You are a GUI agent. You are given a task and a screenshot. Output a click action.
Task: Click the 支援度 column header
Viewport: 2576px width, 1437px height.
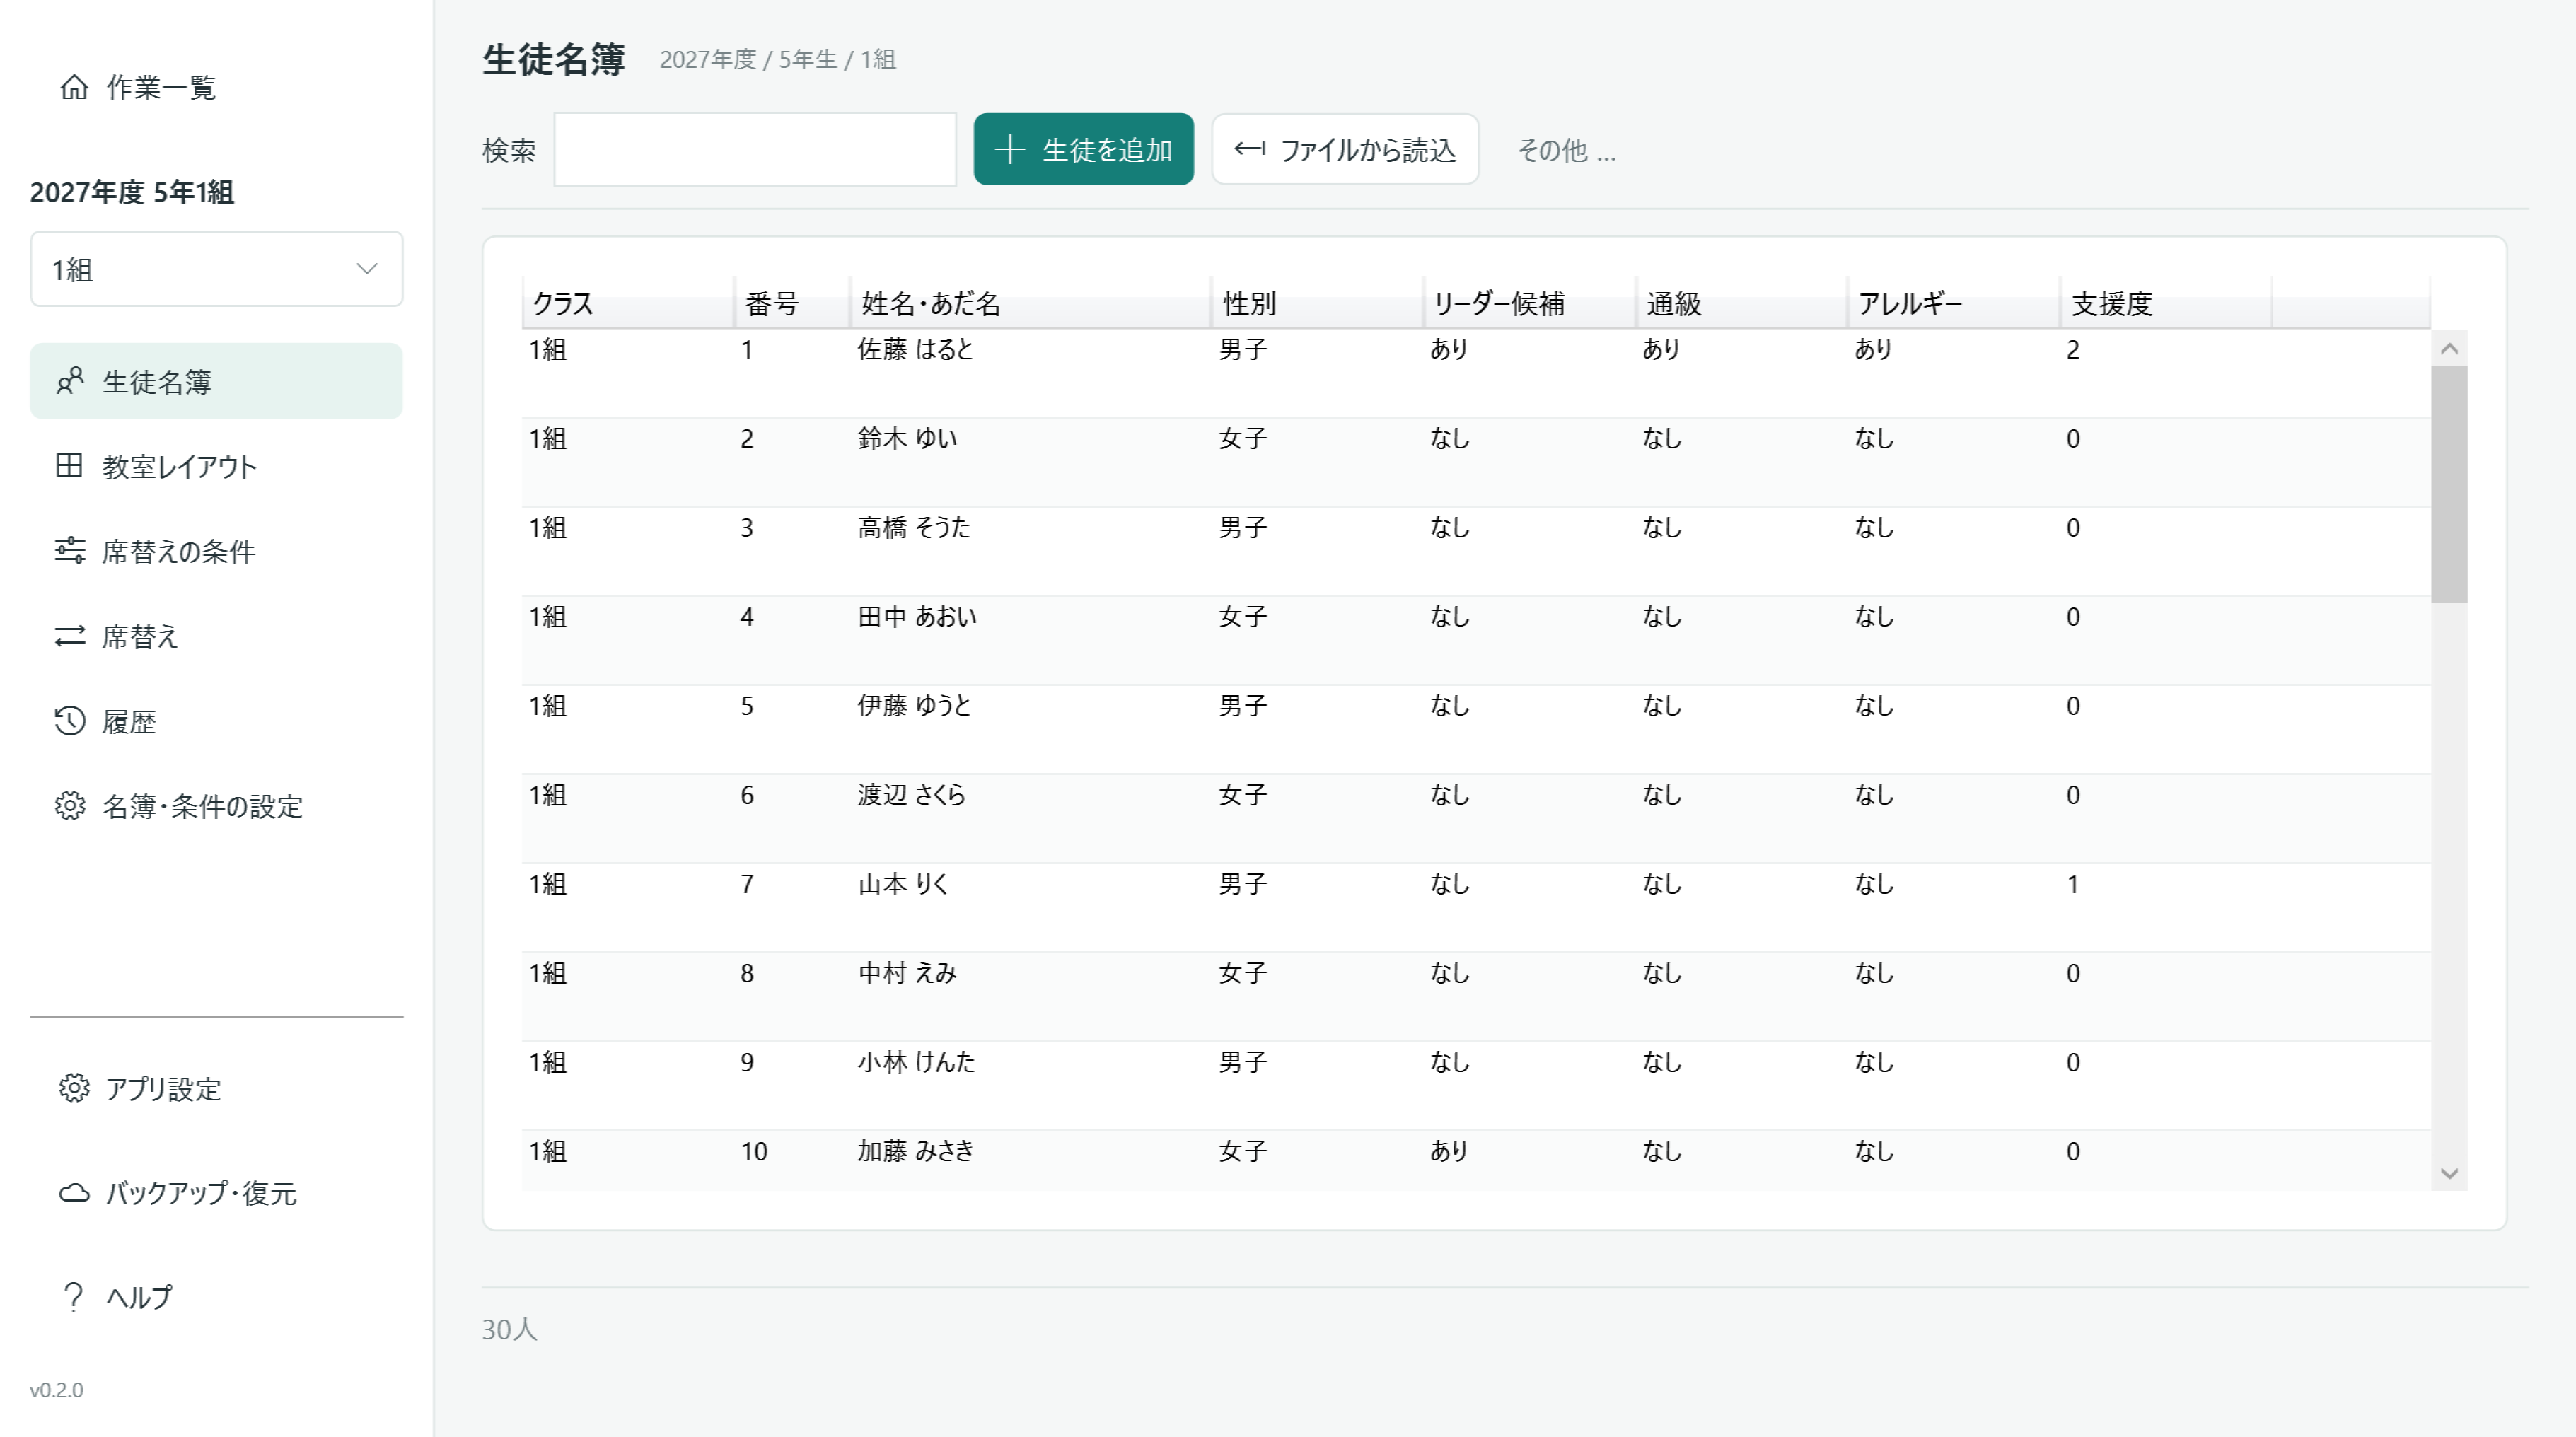2165,303
